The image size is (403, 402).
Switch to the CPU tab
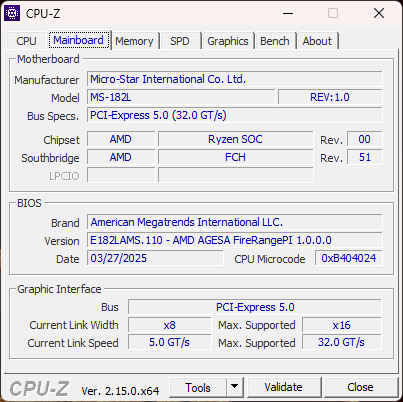(x=26, y=41)
